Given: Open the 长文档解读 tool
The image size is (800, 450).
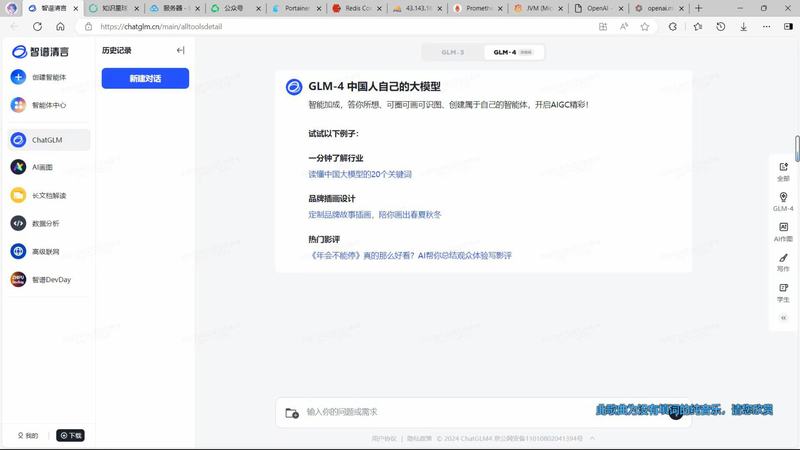Looking at the screenshot, I should point(39,195).
